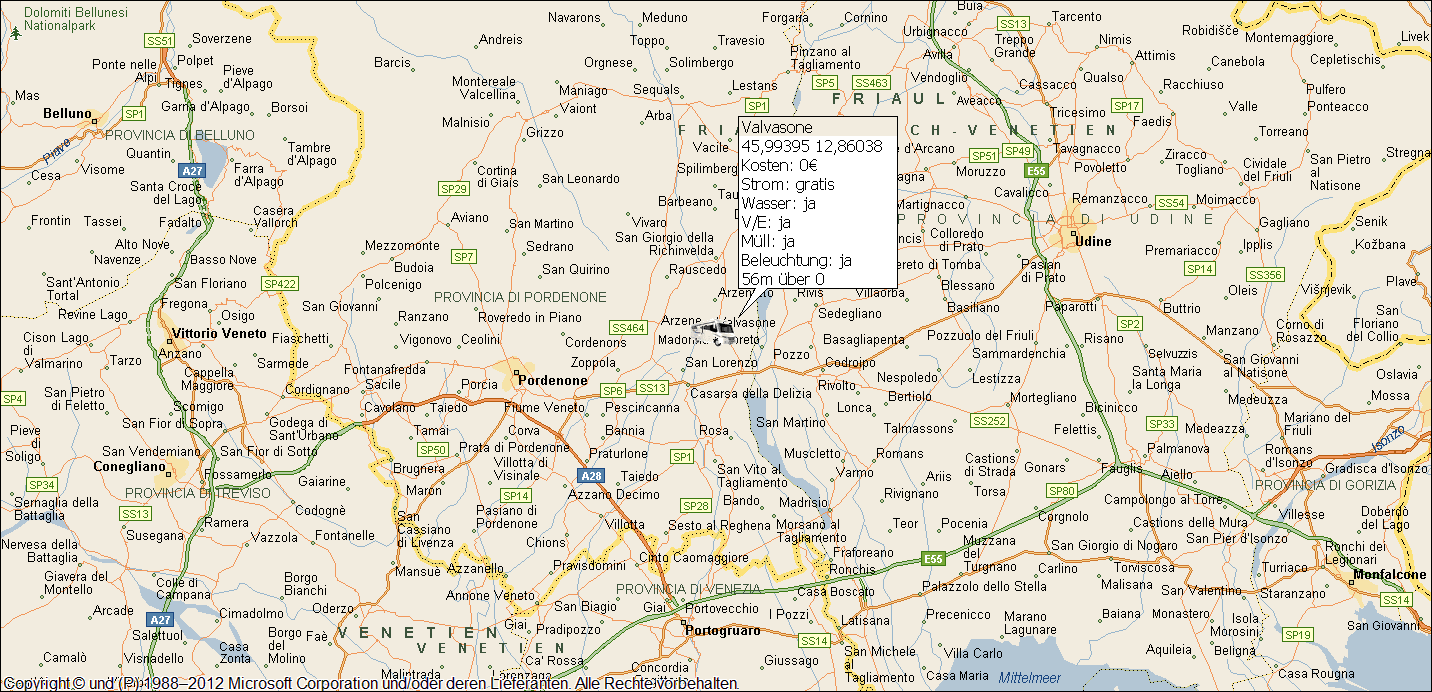Click the SS54 road shield
This screenshot has height=692, width=1432.
tap(1171, 203)
